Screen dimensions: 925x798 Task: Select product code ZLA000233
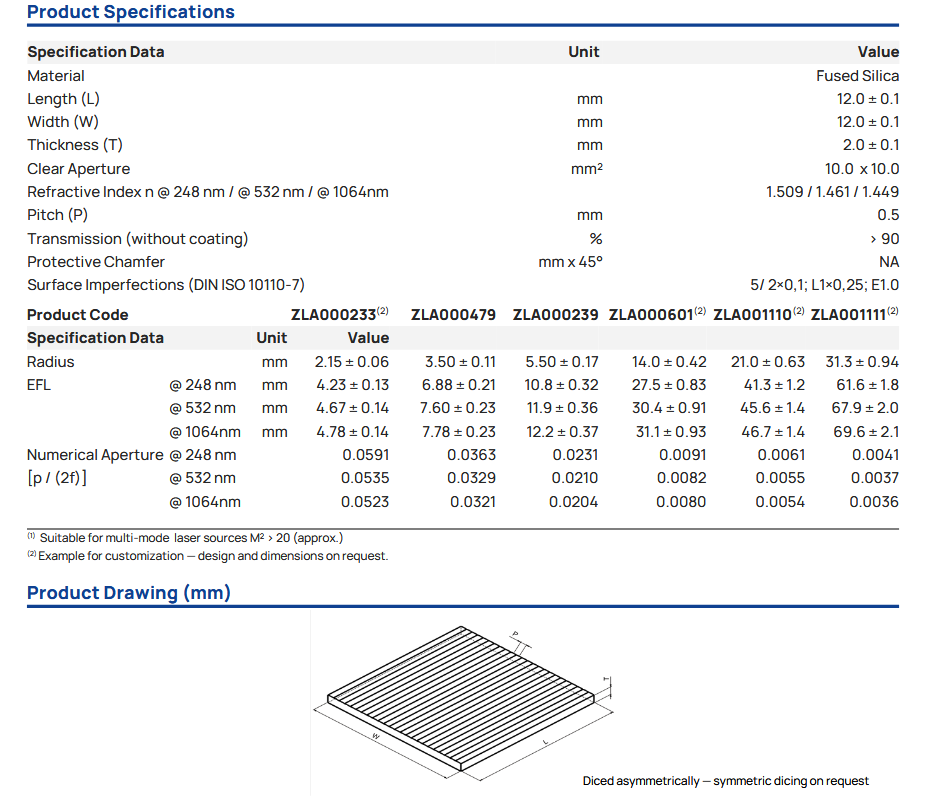pos(335,315)
